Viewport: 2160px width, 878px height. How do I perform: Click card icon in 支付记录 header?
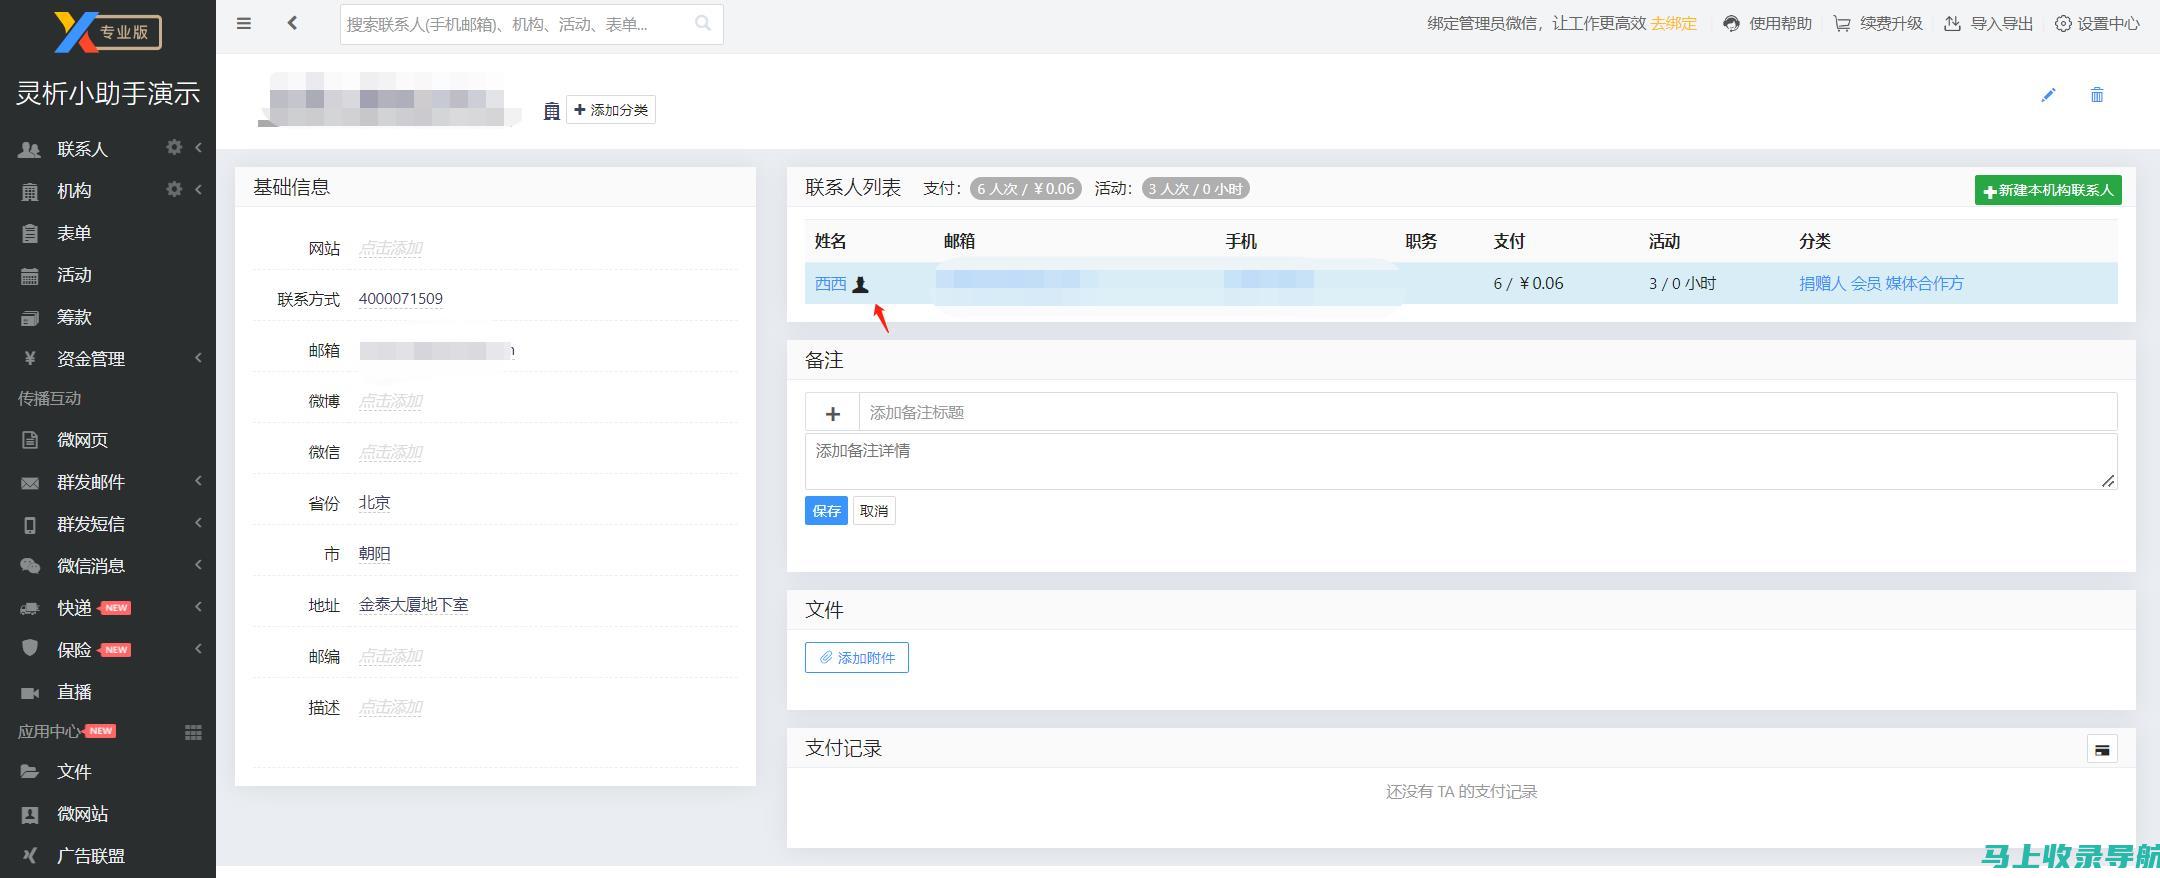click(2102, 750)
